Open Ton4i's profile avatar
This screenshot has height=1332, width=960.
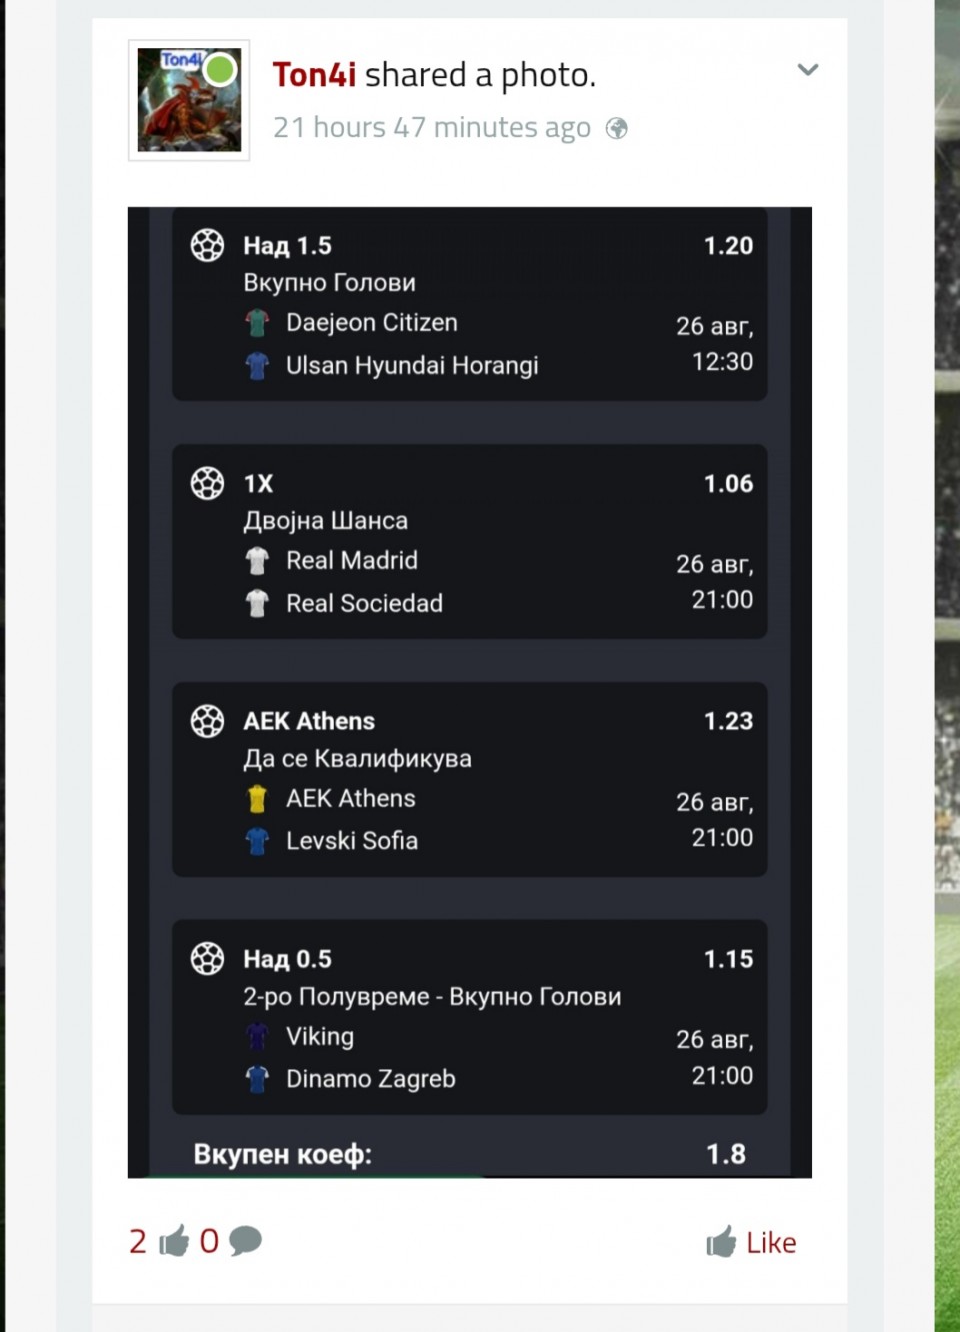coord(189,100)
